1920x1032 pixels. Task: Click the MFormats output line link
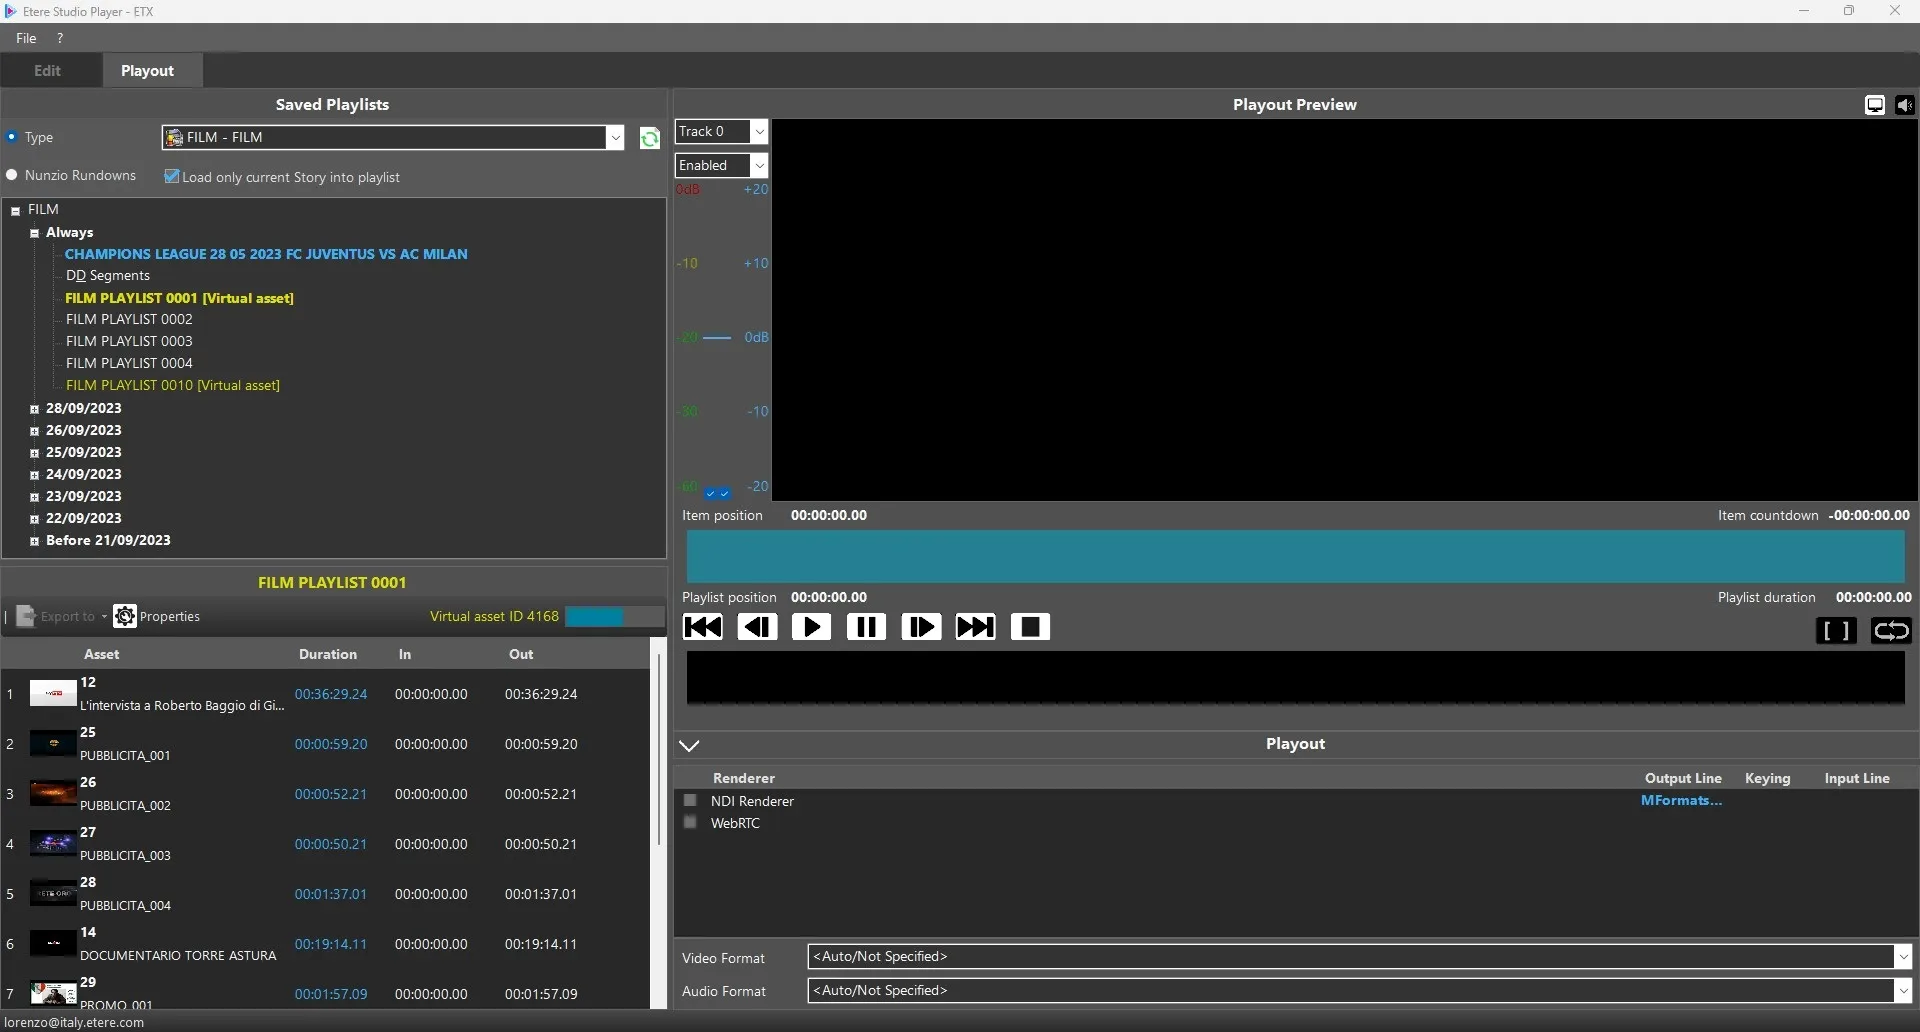click(1681, 801)
